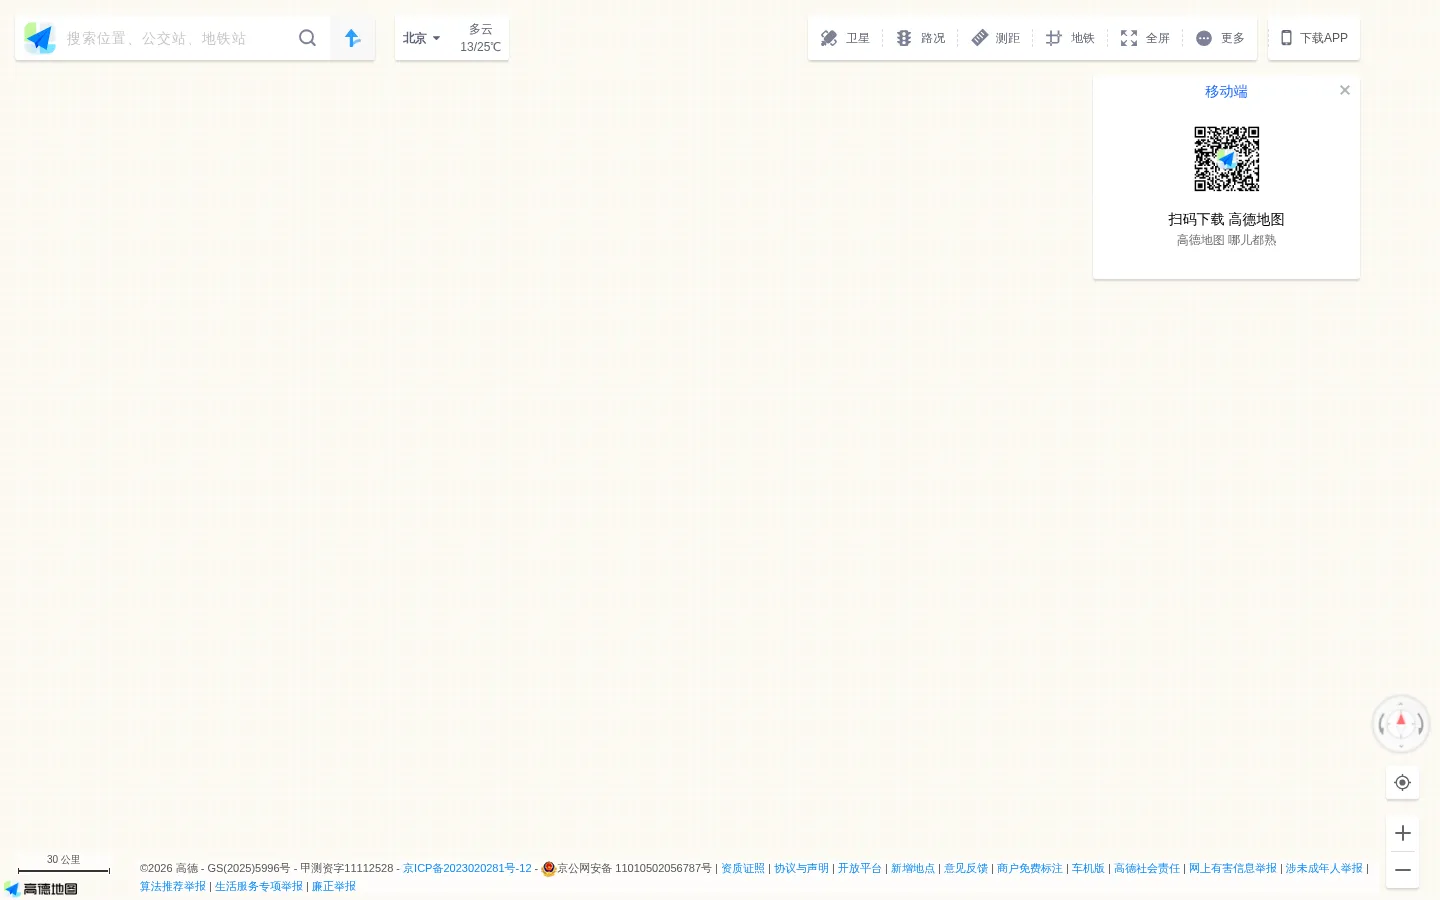Click the 扫码下载 高德地图 text
1440x900 pixels.
pos(1226,219)
